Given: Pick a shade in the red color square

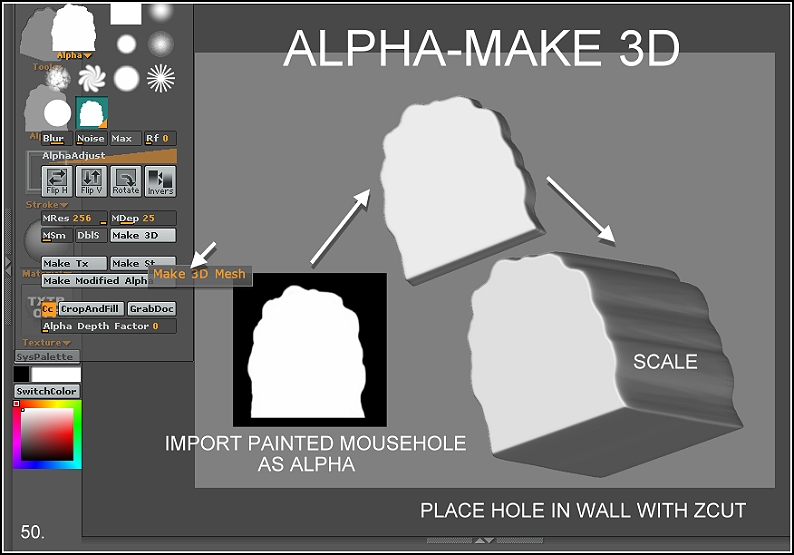Looking at the screenshot, I should point(47,434).
